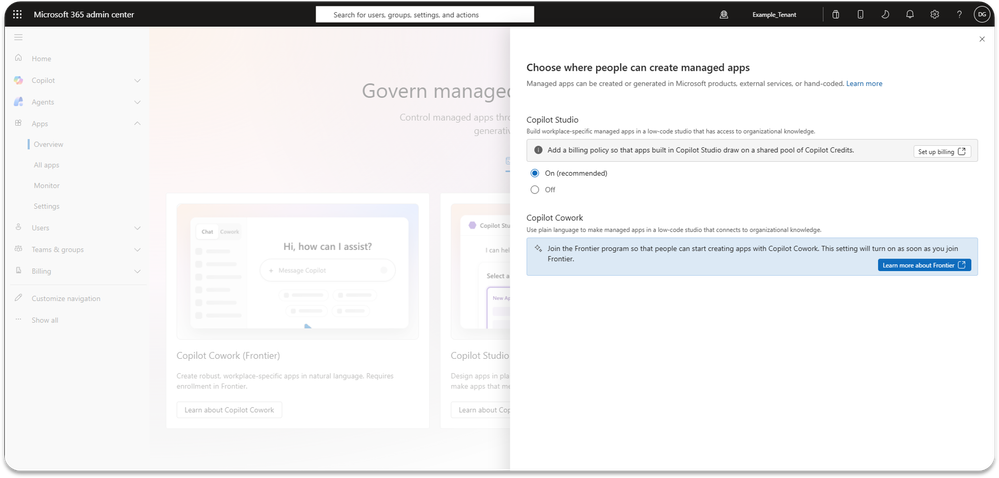Focus the search for users, groups field
Viewport: 999px width, 478px height.
[x=425, y=15]
